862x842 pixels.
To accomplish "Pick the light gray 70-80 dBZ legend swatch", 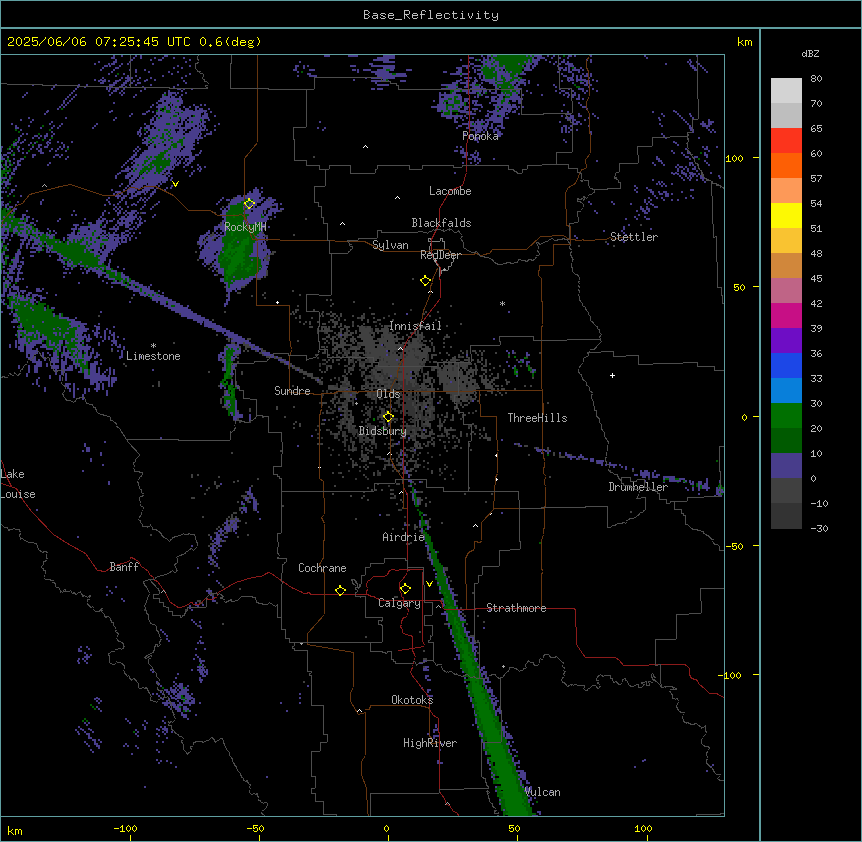I will (786, 91).
